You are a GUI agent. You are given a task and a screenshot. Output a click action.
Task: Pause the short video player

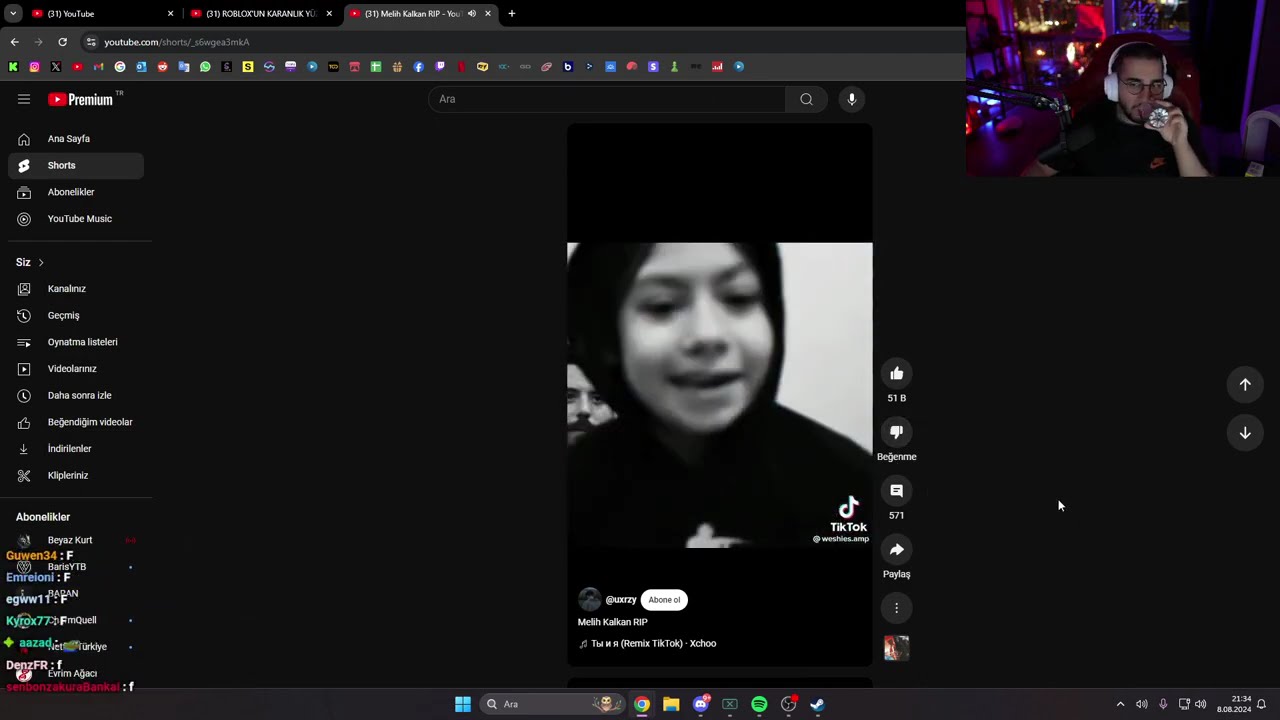[719, 395]
